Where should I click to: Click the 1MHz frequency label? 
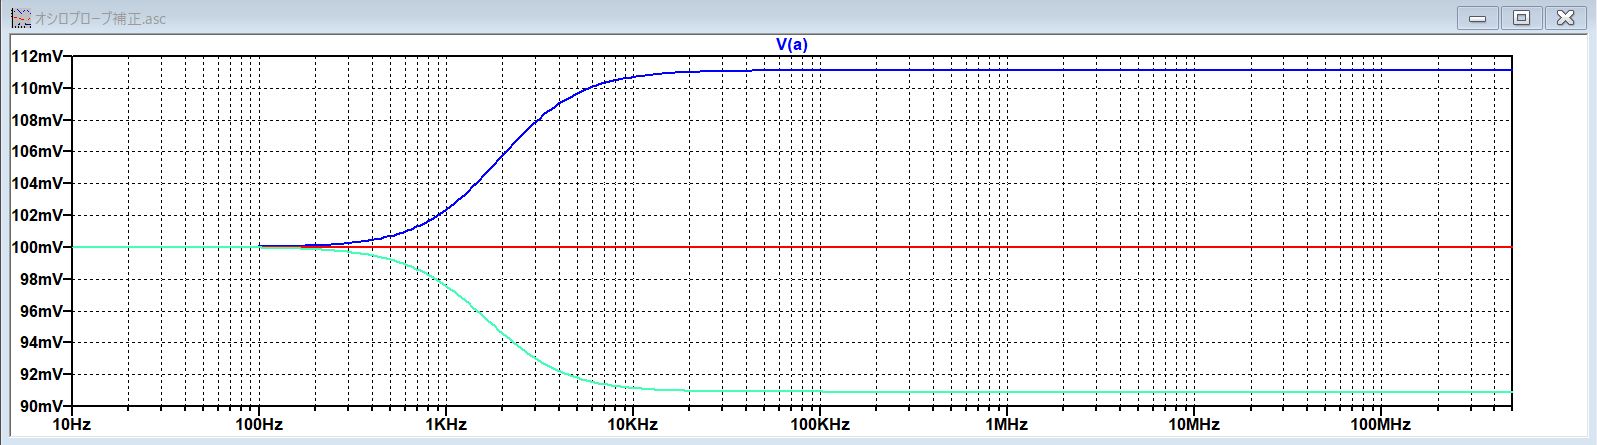point(1006,424)
